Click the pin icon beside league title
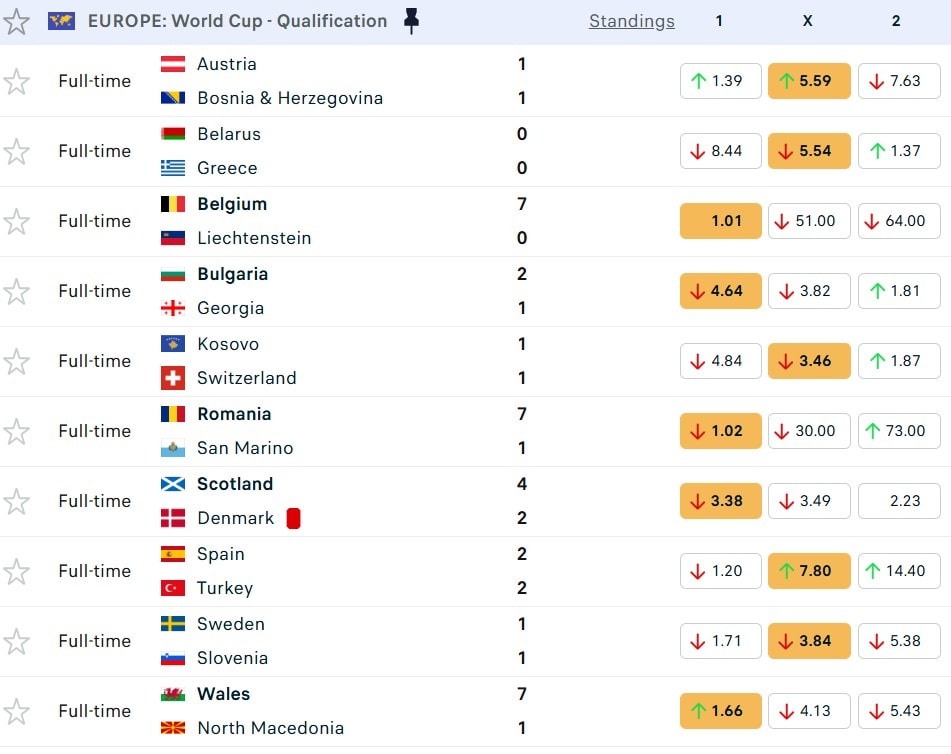951x754 pixels. pyautogui.click(x=411, y=21)
